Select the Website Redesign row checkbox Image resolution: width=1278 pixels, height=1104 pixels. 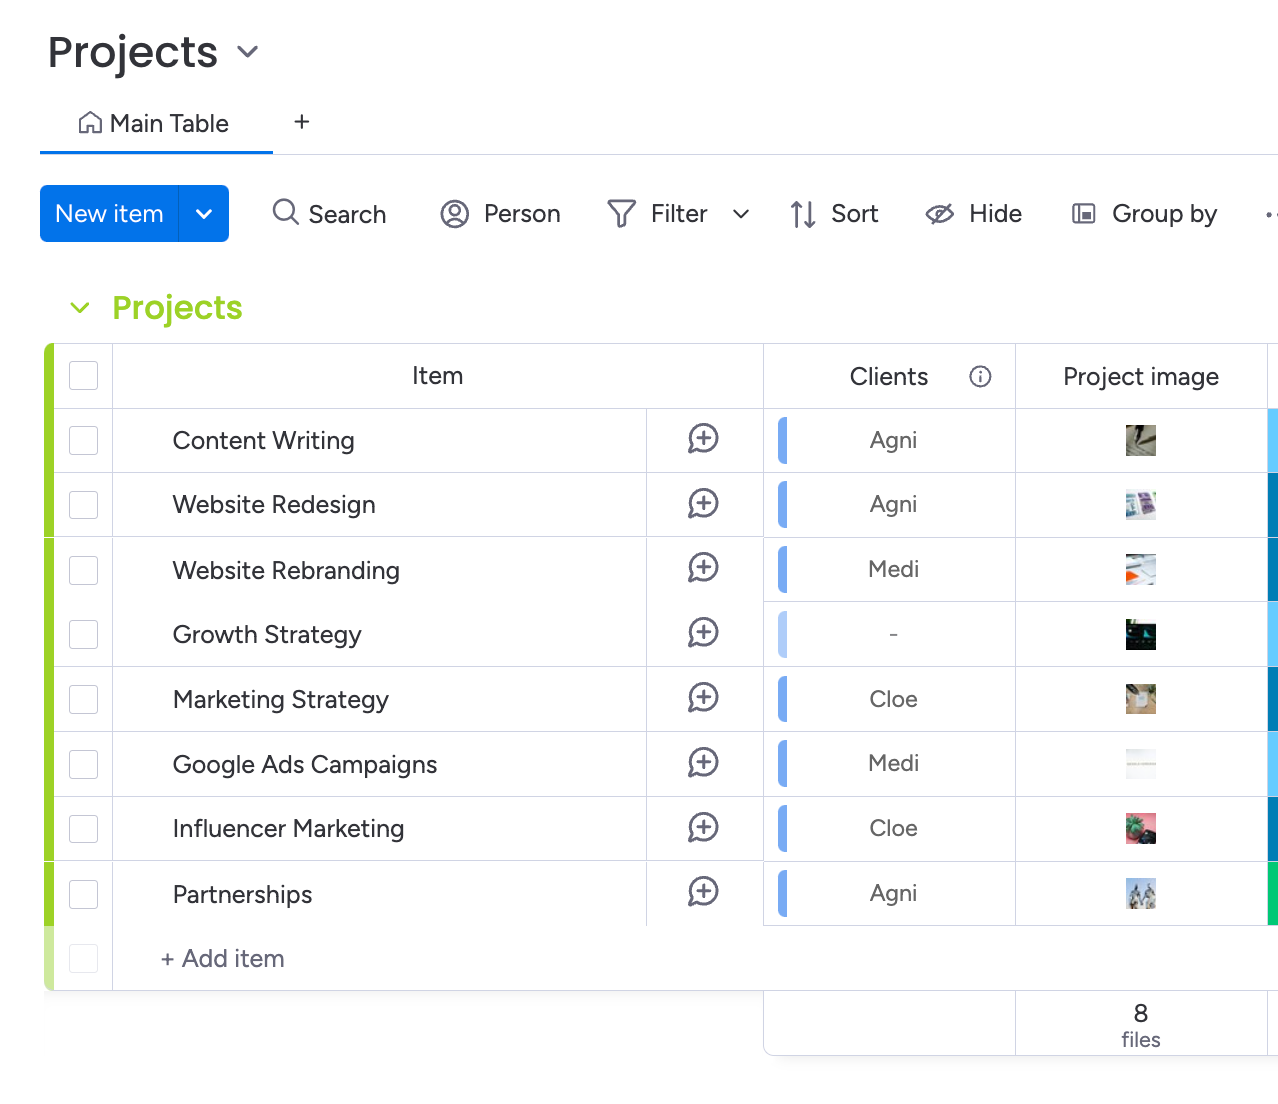coord(83,504)
